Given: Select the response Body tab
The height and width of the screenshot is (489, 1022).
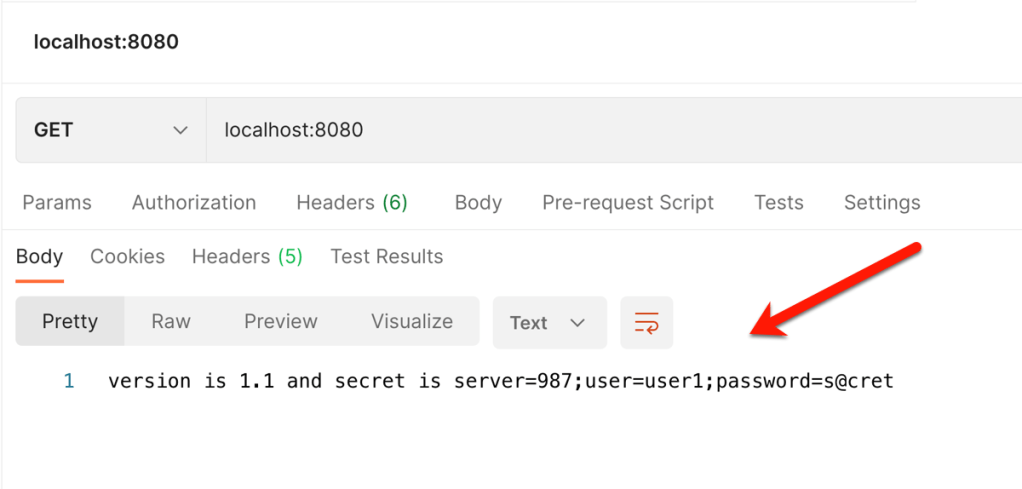Looking at the screenshot, I should point(40,257).
